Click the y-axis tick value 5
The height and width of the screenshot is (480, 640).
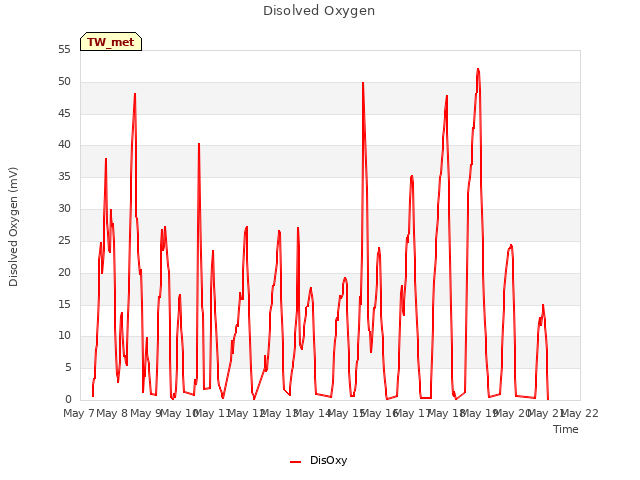(x=68, y=368)
